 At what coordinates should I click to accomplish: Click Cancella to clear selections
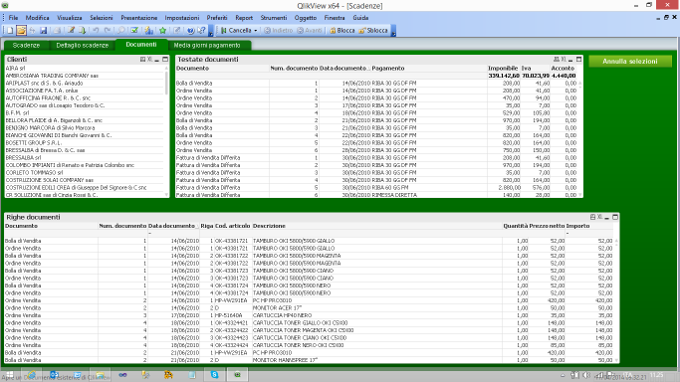coord(236,31)
